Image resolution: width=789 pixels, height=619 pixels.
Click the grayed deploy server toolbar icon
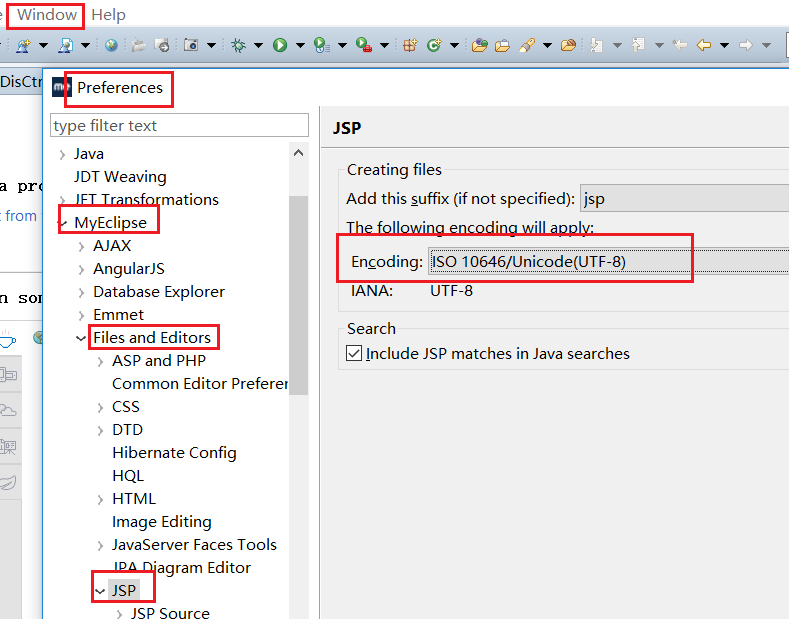pos(162,46)
